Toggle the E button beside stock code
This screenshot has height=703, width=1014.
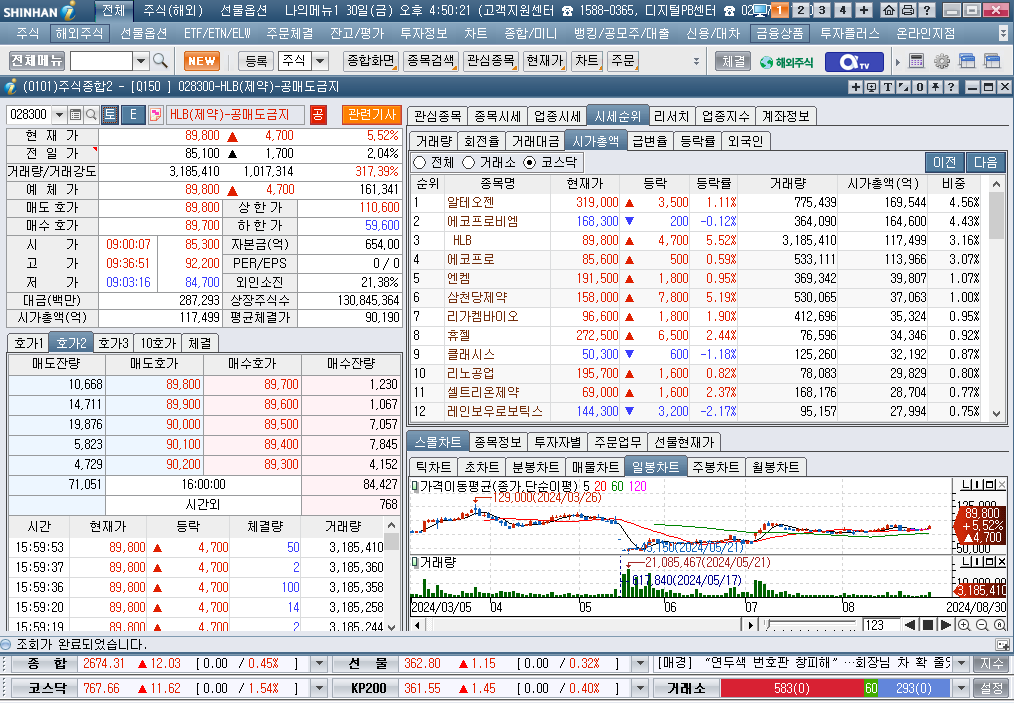pyautogui.click(x=133, y=115)
